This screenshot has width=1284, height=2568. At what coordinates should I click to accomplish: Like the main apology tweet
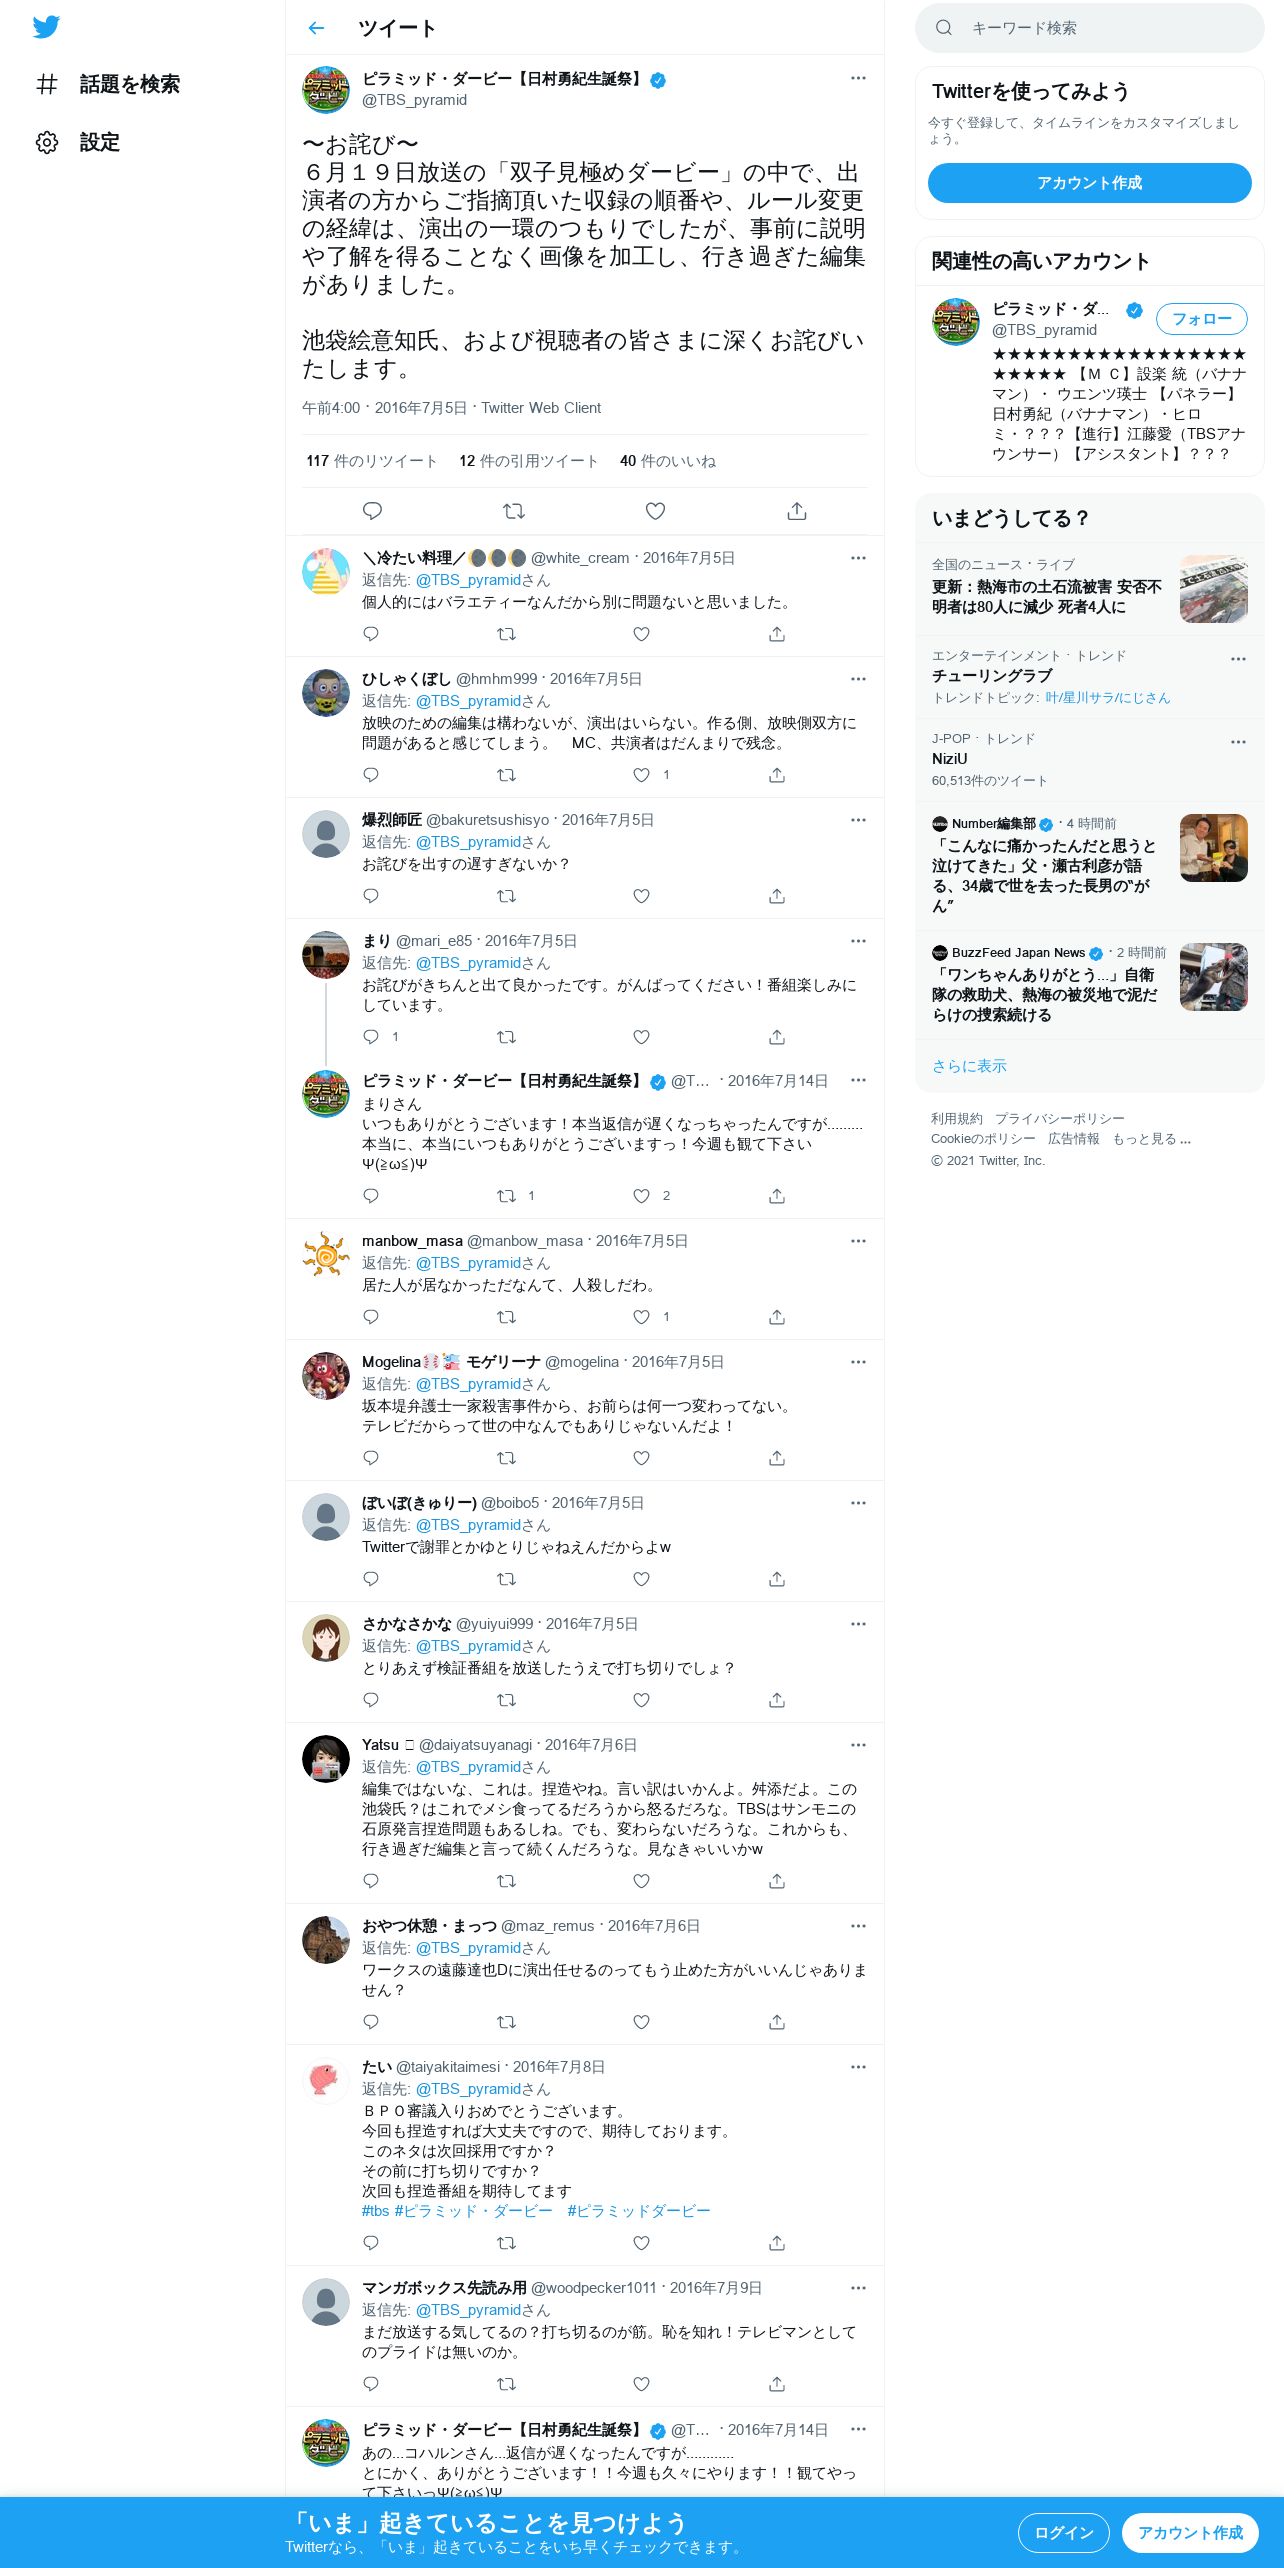pos(655,511)
